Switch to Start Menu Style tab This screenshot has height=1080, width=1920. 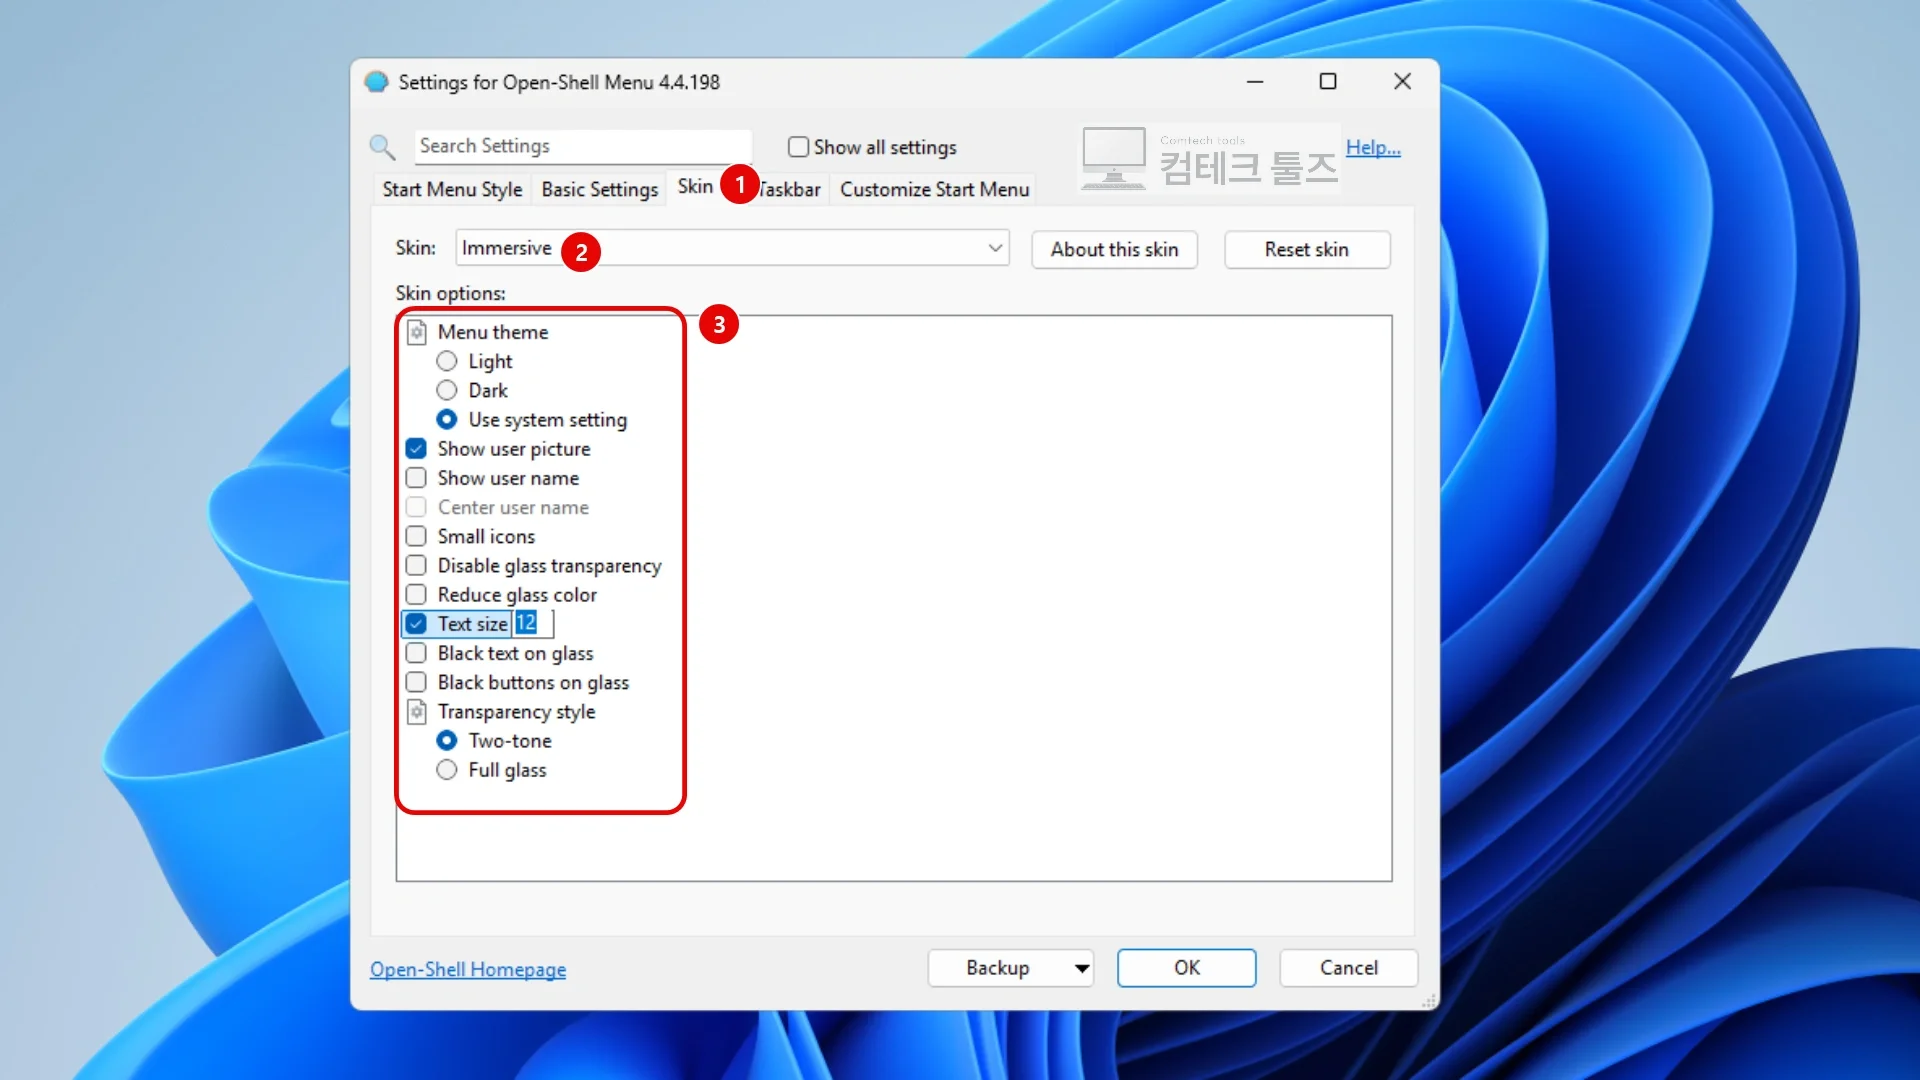452,189
